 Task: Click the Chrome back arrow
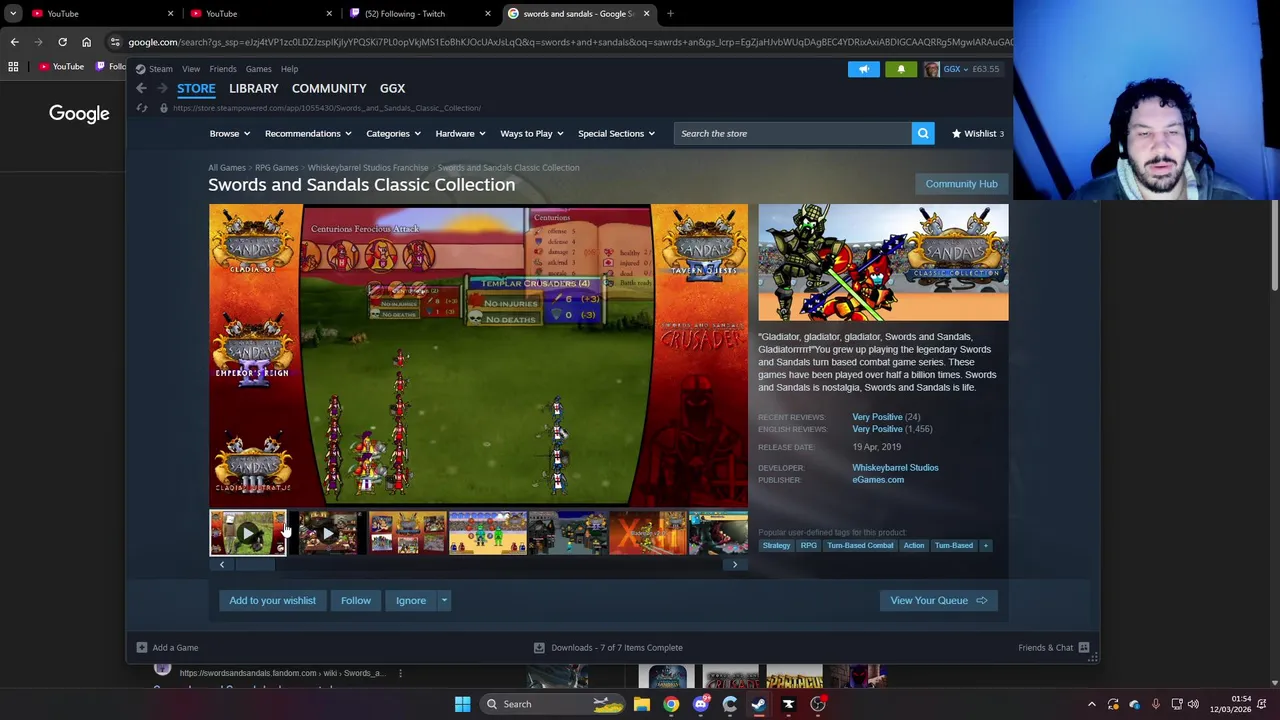[x=14, y=42]
